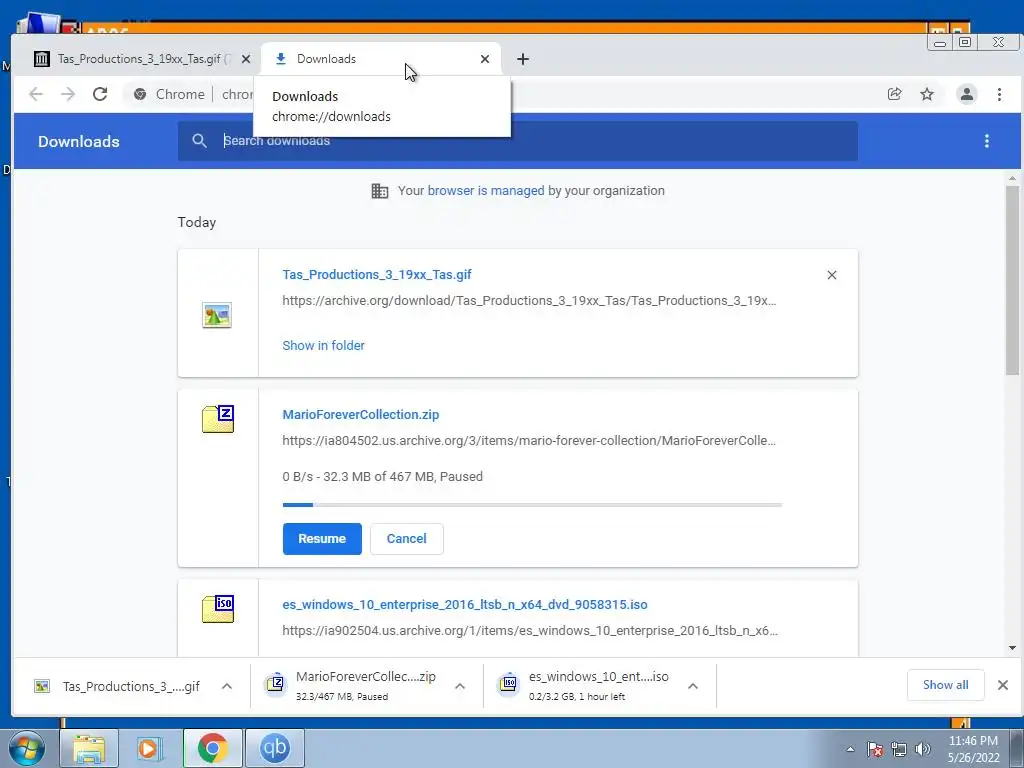Image resolution: width=1024 pixels, height=768 pixels.
Task: Go back using the browser back arrow
Action: click(x=36, y=94)
